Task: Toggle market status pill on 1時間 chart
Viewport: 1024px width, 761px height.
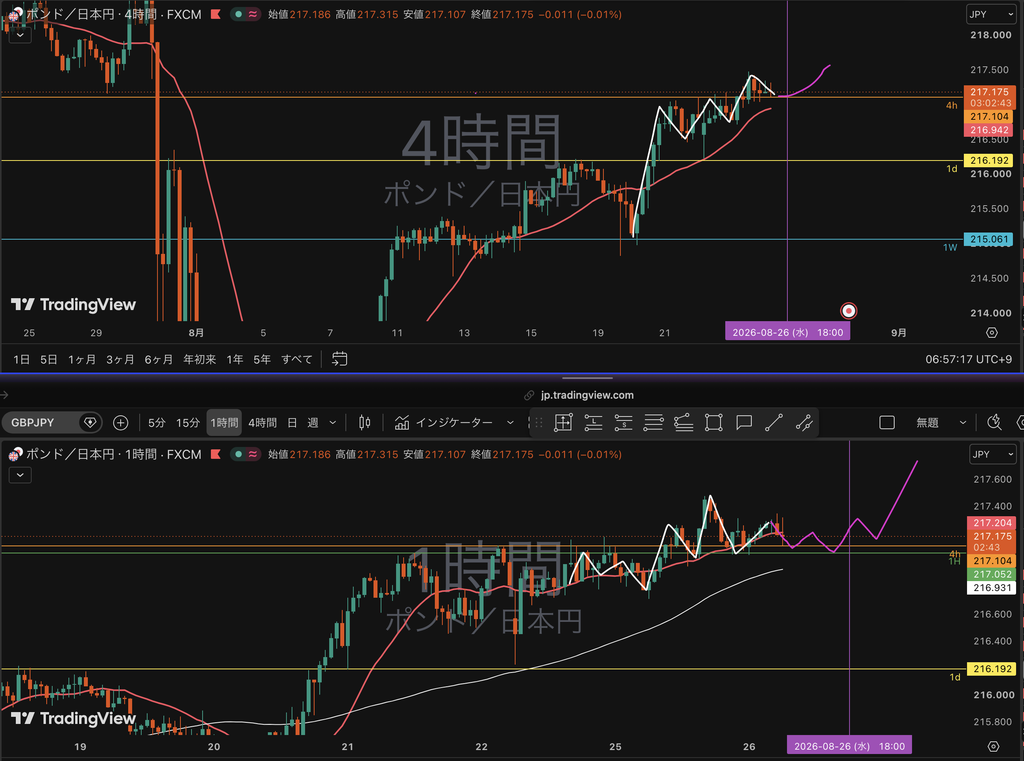Action: coord(246,454)
